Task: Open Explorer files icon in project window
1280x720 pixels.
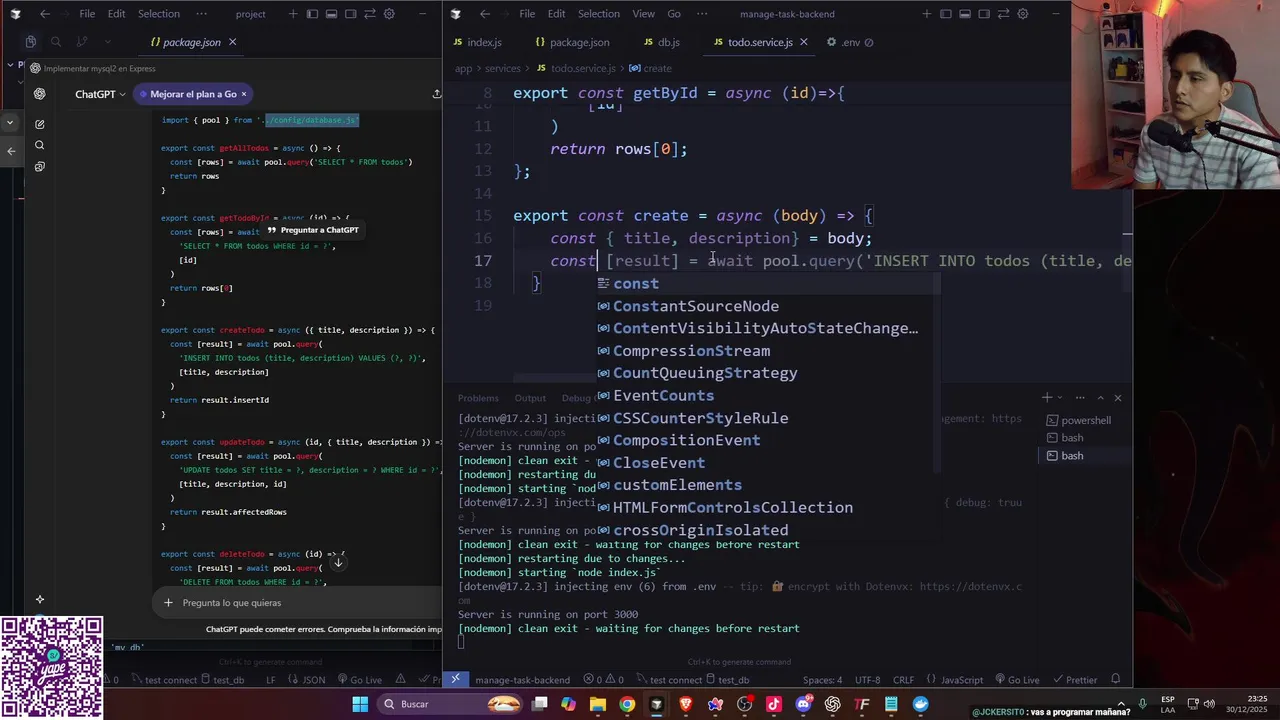Action: click(31, 42)
